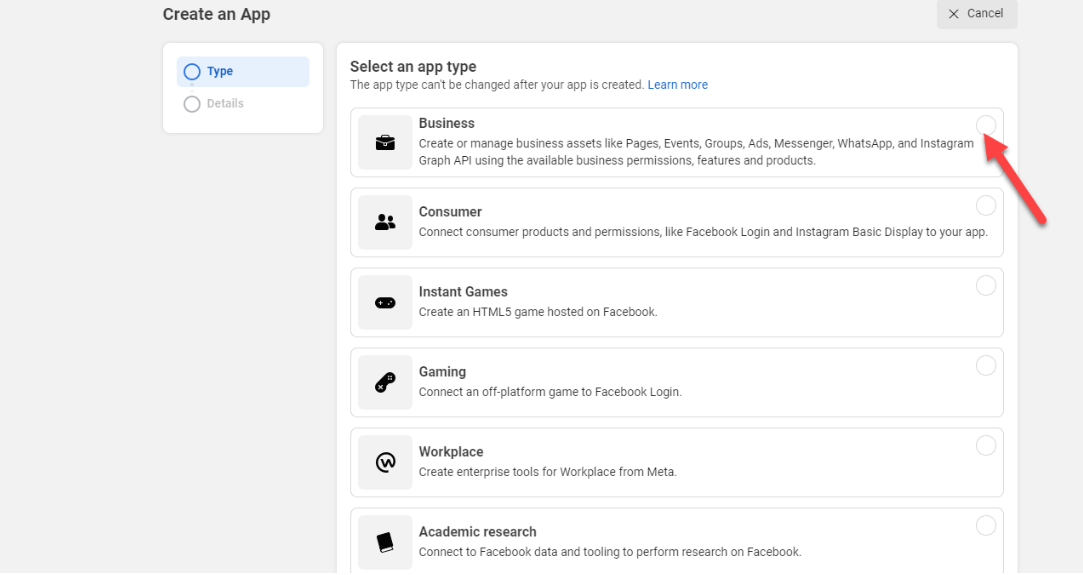The height and width of the screenshot is (575, 1083).
Task: Select the Academic research radio button
Action: pos(986,525)
